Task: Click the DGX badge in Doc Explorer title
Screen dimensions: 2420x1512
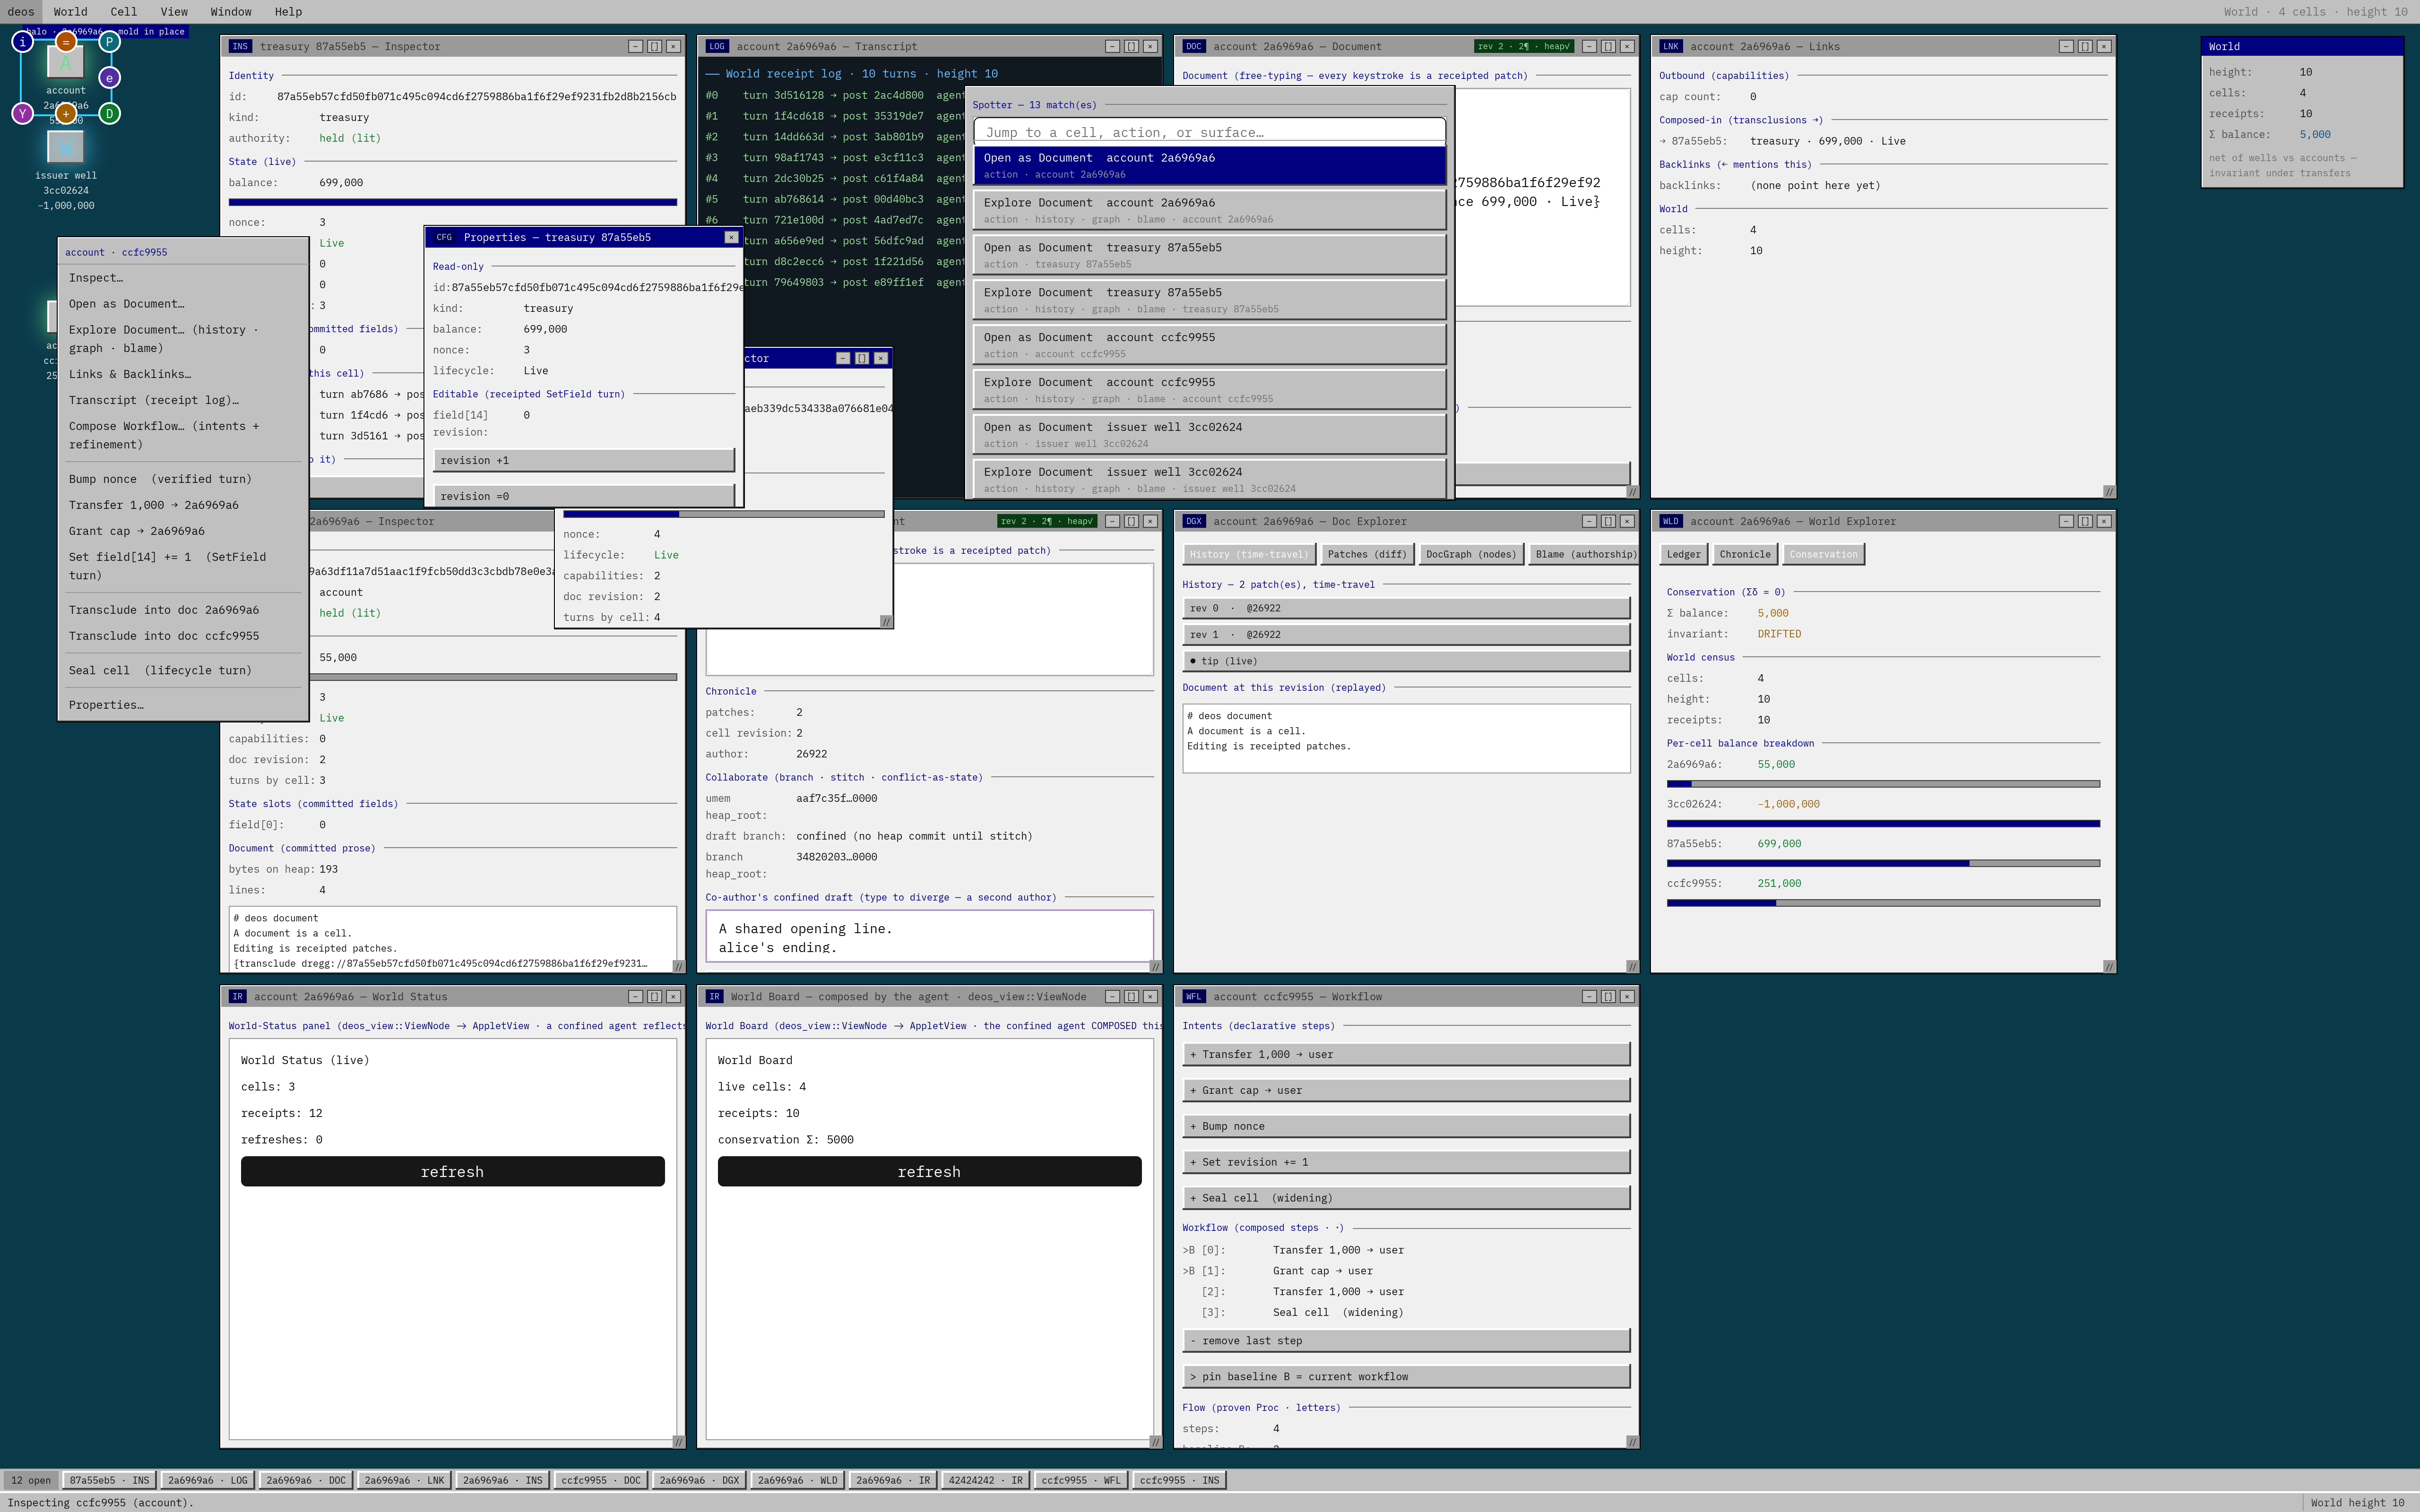Action: [x=1194, y=521]
